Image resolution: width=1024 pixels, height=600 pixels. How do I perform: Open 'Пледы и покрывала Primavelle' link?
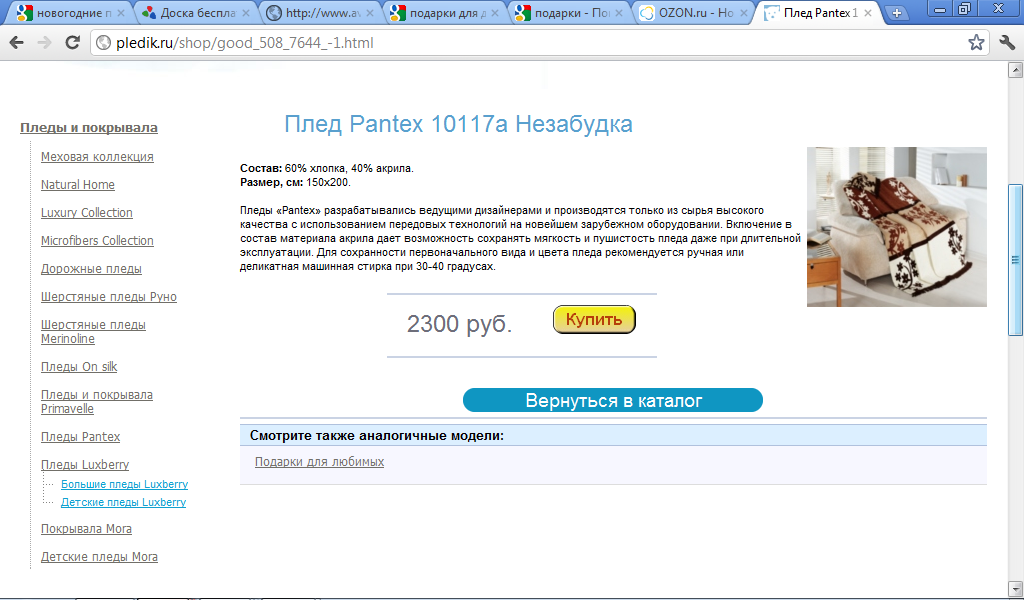pyautogui.click(x=97, y=402)
